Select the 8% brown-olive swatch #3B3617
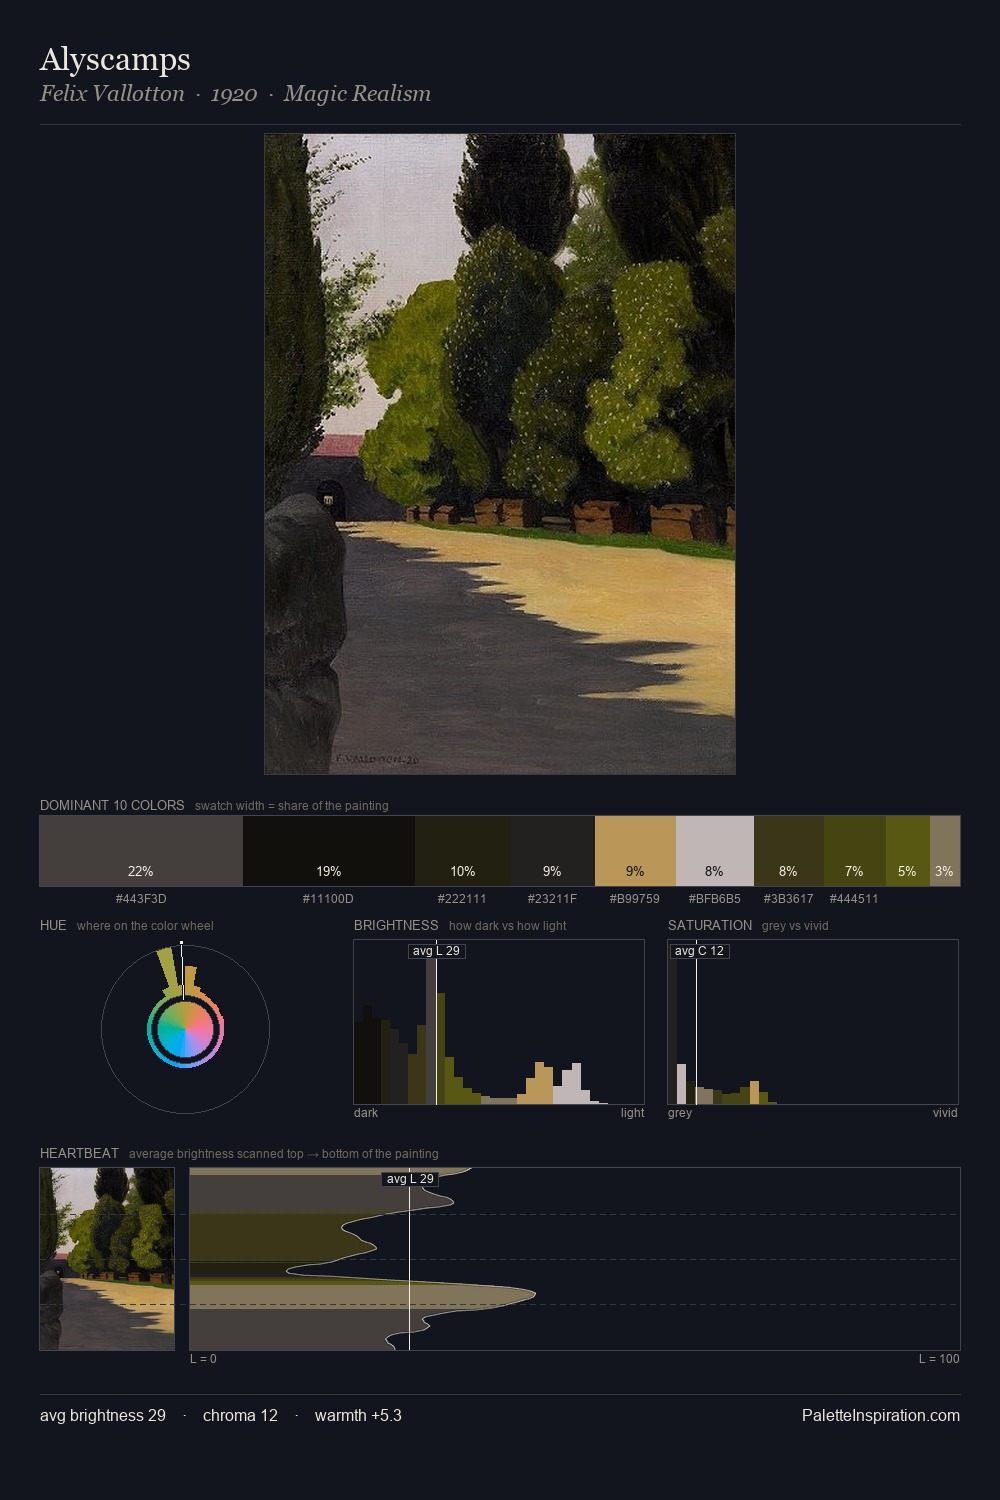The width and height of the screenshot is (1000, 1500). (x=789, y=851)
